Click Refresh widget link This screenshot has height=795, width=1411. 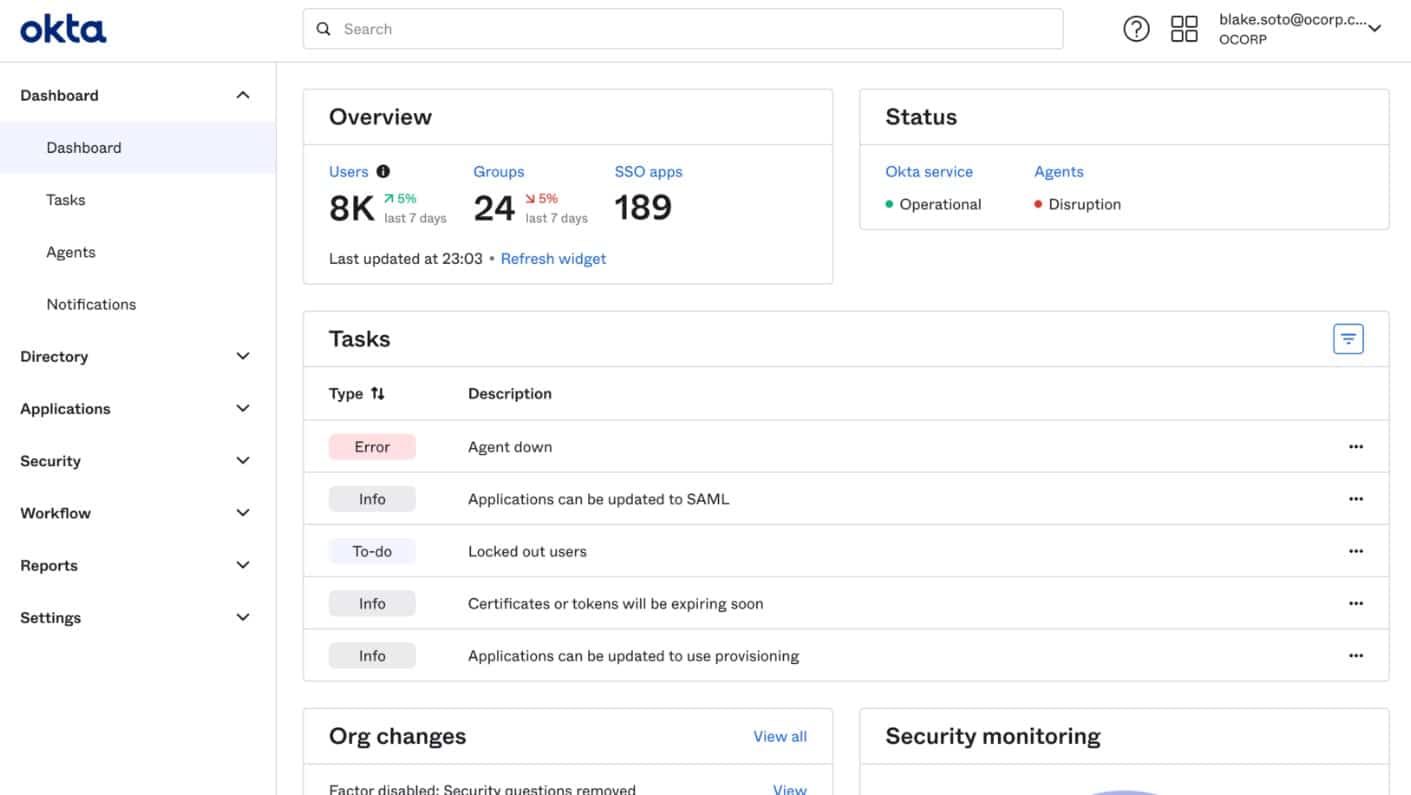pos(553,258)
